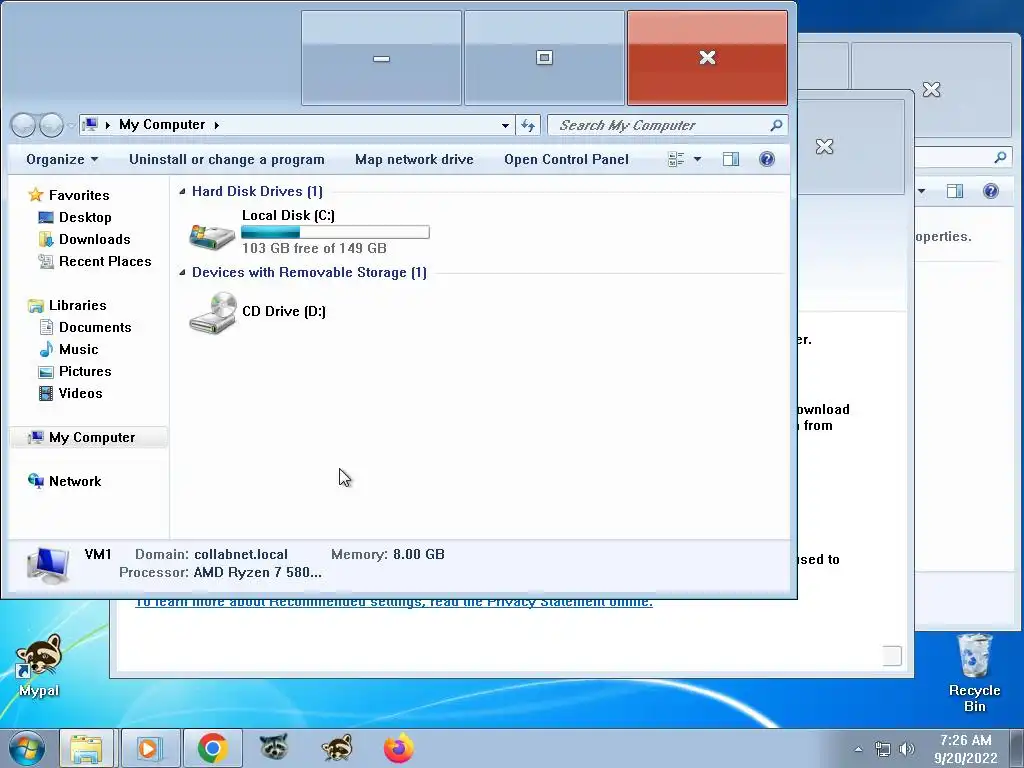The image size is (1024, 768).
Task: Click the taskbar clock 7:26 AM
Action: click(965, 740)
